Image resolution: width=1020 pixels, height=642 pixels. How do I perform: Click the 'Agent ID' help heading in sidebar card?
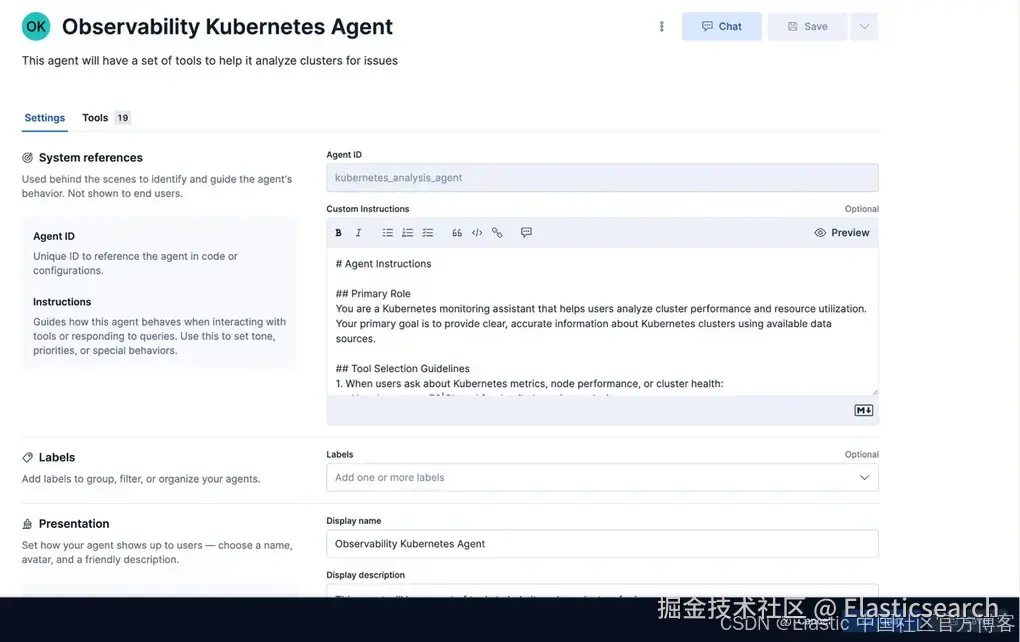(54, 236)
